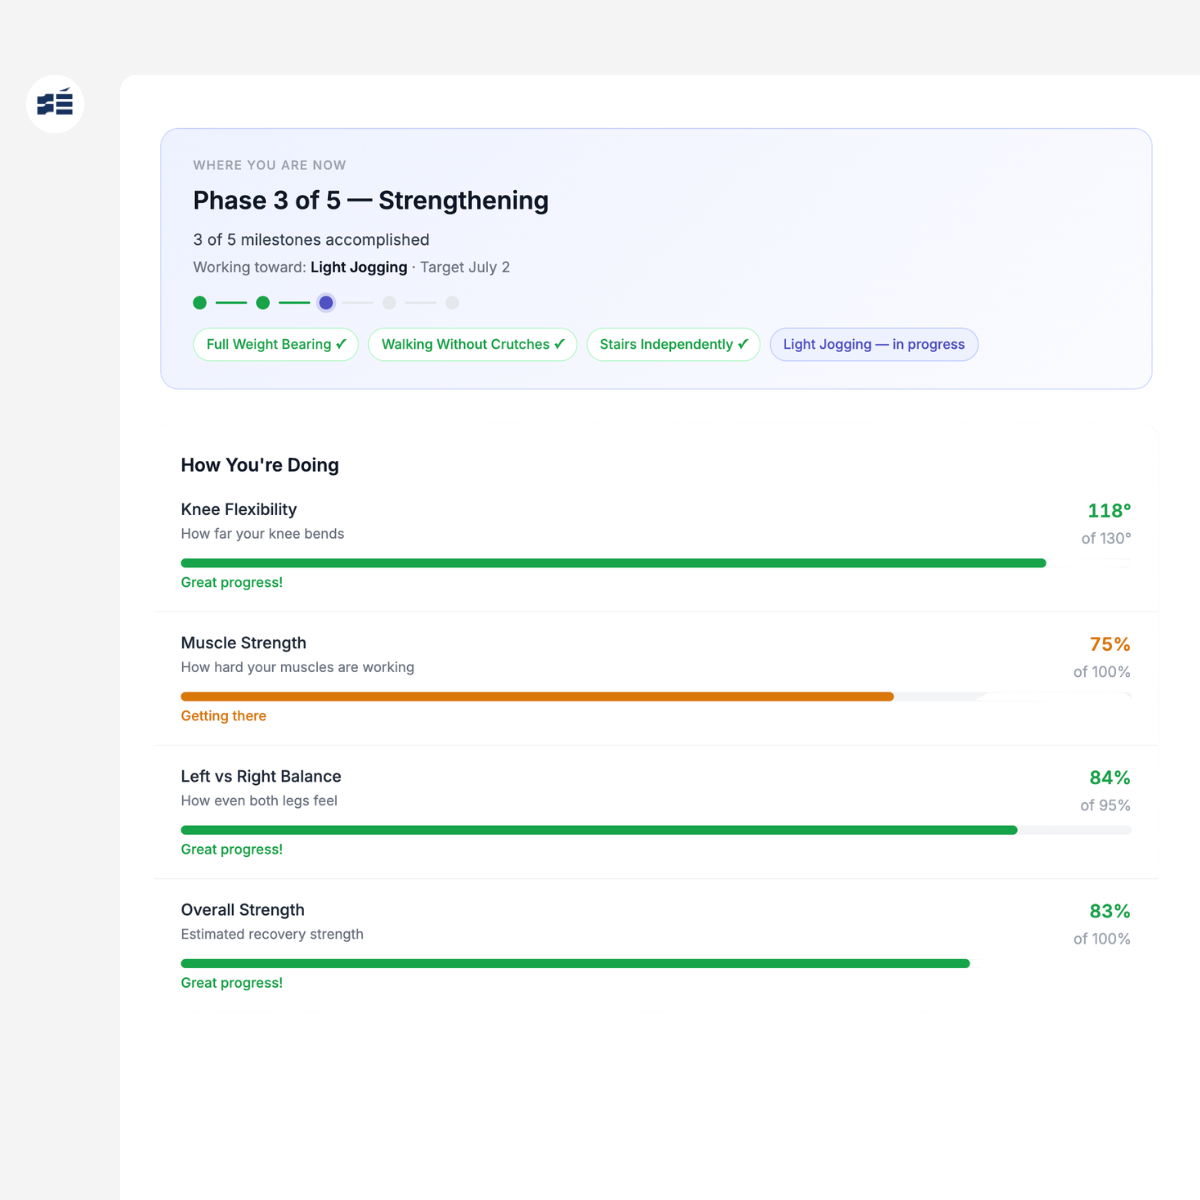Click 'How even both legs feel' description
Viewport: 1200px width, 1200px height.
point(259,801)
